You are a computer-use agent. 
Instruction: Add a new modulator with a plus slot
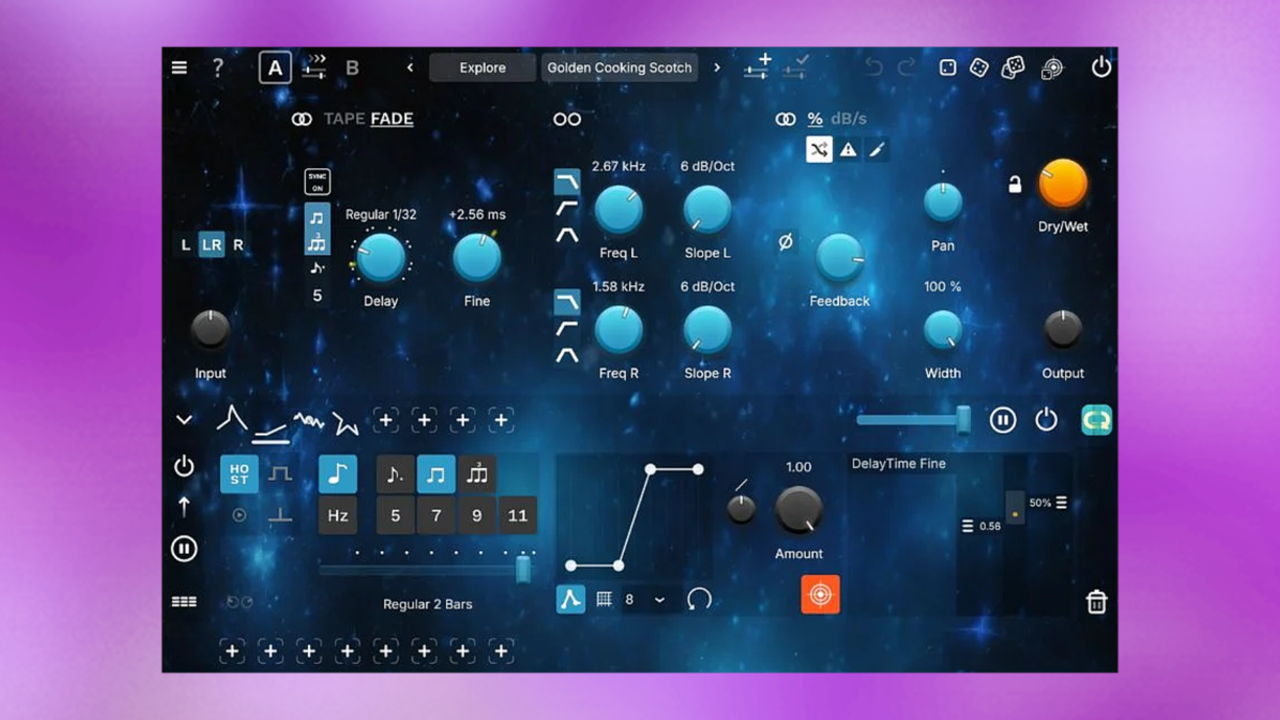coord(386,420)
